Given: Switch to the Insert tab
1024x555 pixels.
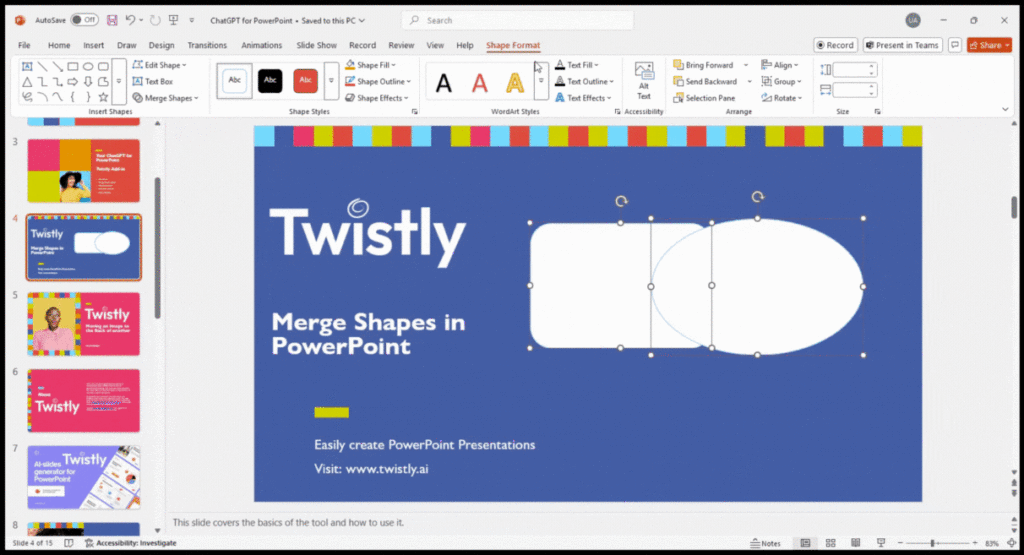Looking at the screenshot, I should pyautogui.click(x=93, y=45).
